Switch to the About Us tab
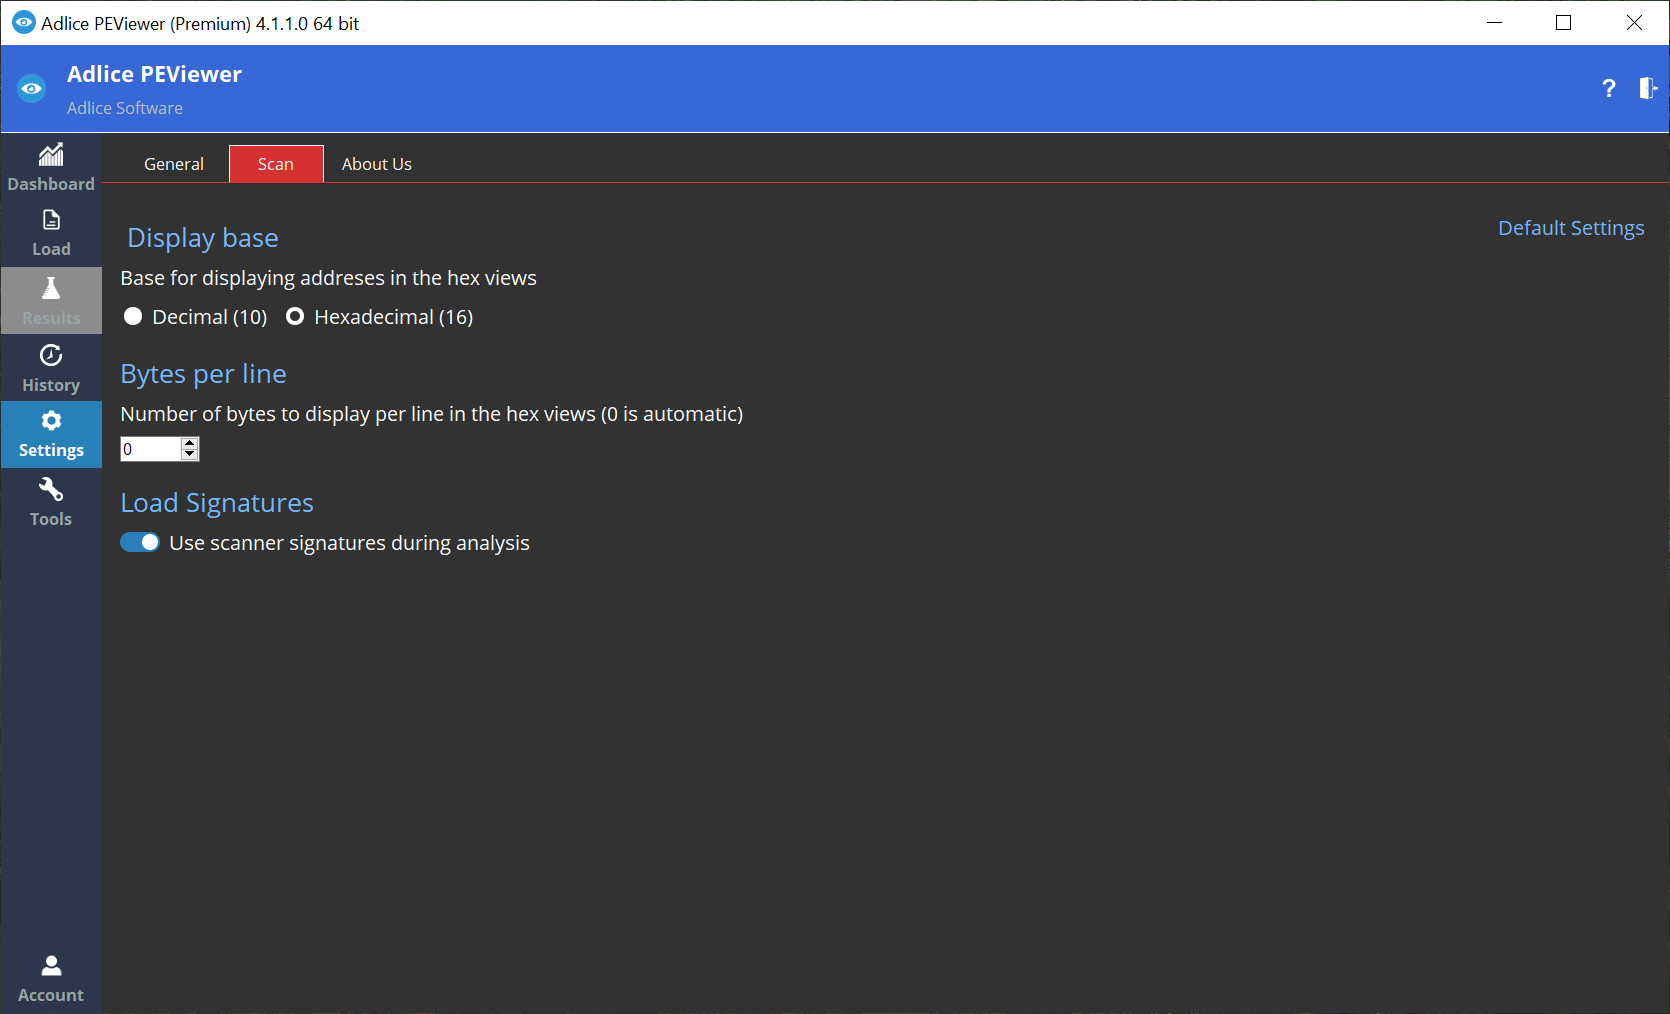This screenshot has height=1014, width=1670. [x=377, y=164]
